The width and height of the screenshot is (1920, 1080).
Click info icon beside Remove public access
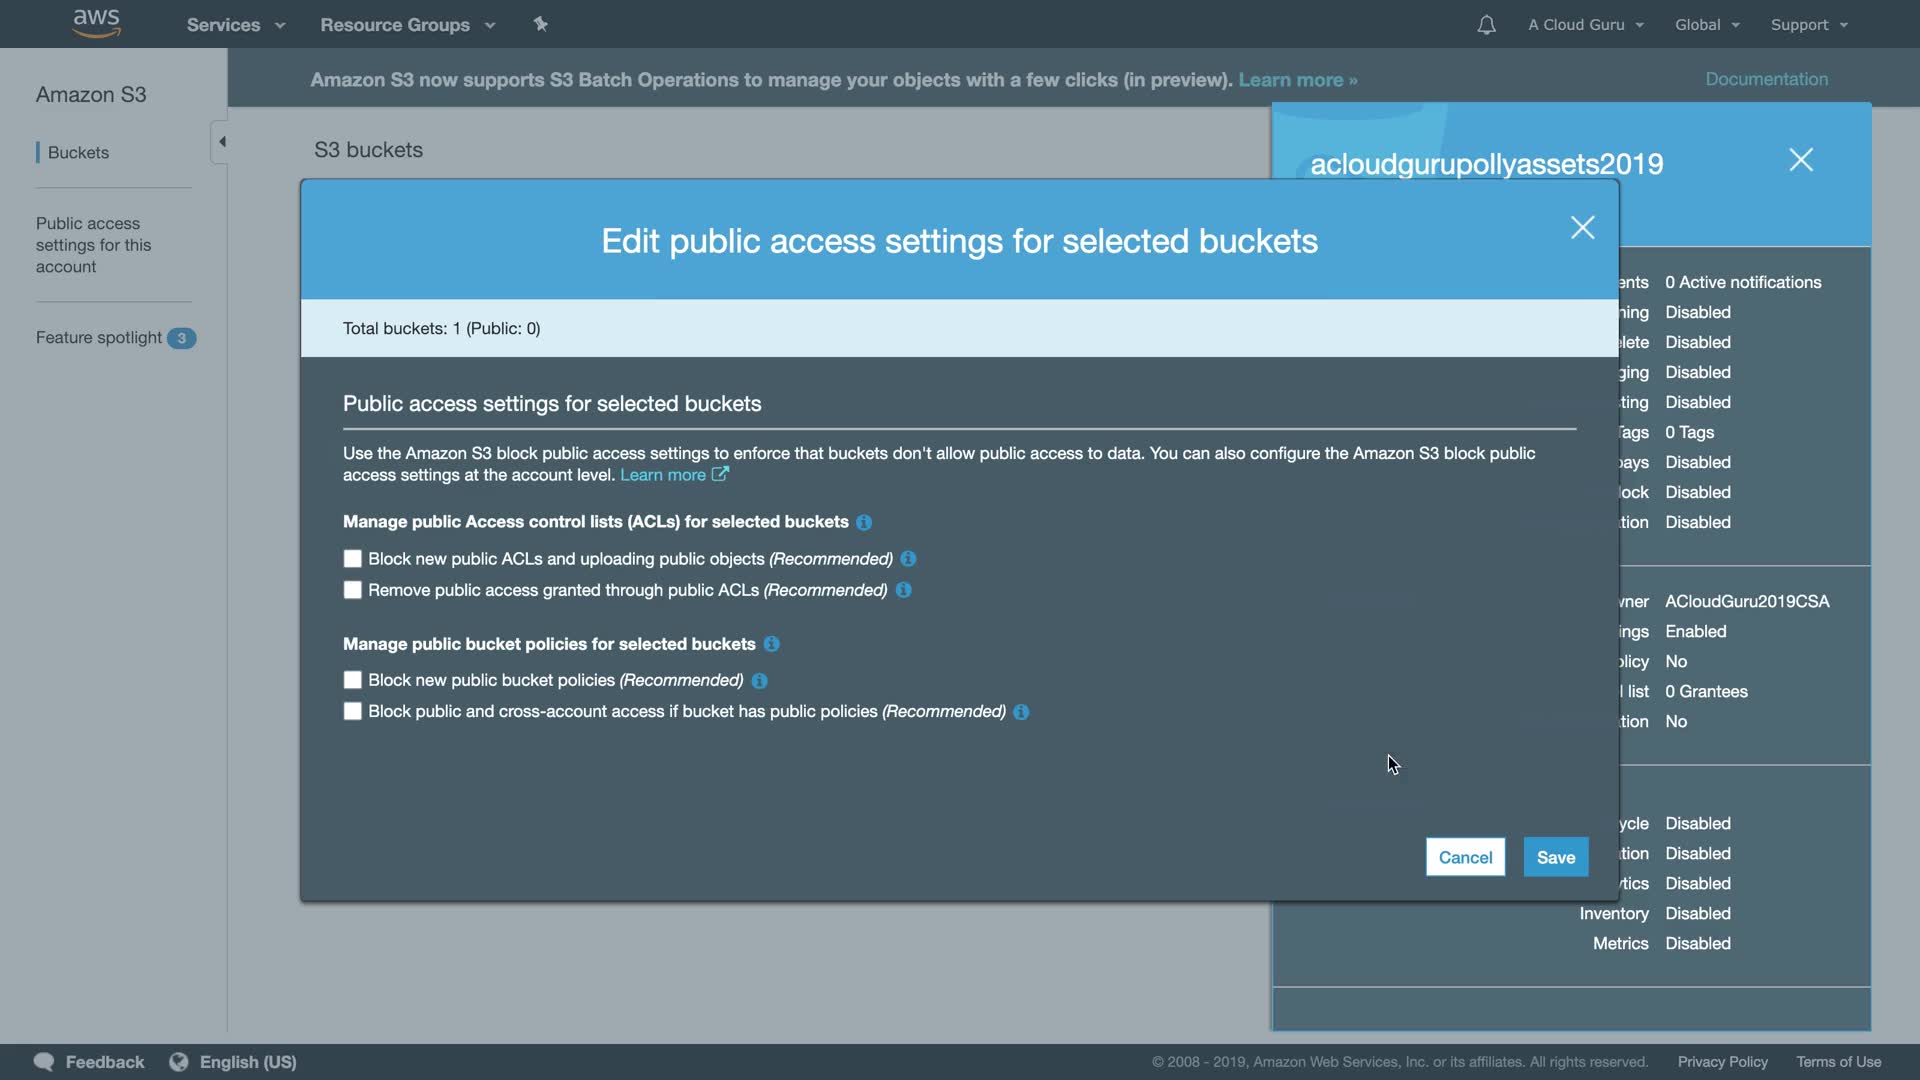click(903, 590)
